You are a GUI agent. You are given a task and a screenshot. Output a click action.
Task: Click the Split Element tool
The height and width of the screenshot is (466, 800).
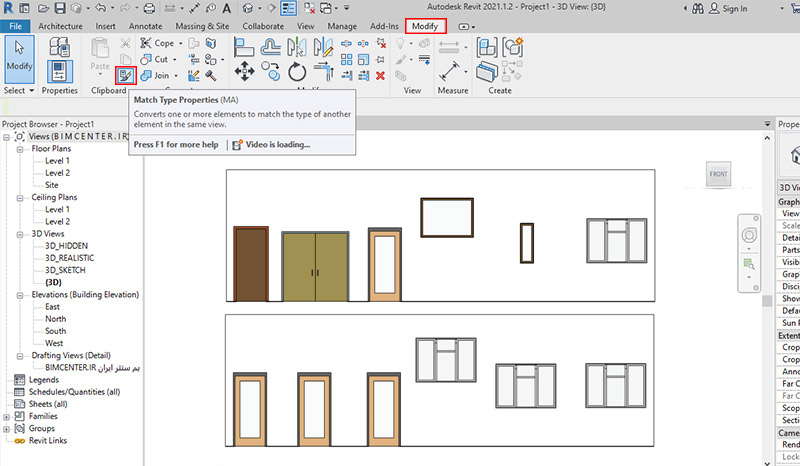pyautogui.click(x=346, y=43)
